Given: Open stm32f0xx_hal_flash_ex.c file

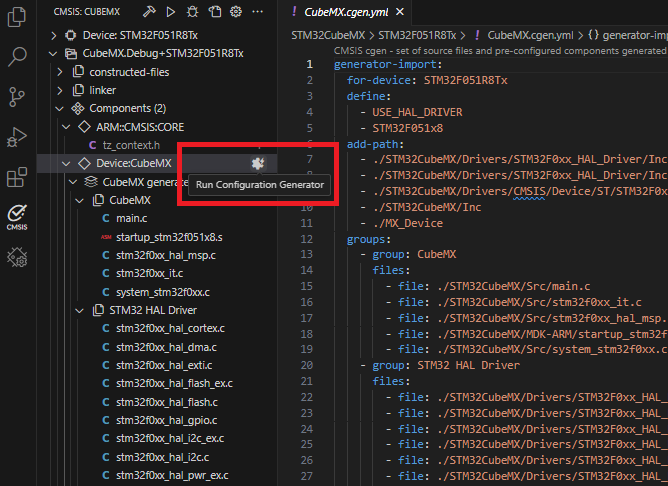Looking at the screenshot, I should (174, 384).
